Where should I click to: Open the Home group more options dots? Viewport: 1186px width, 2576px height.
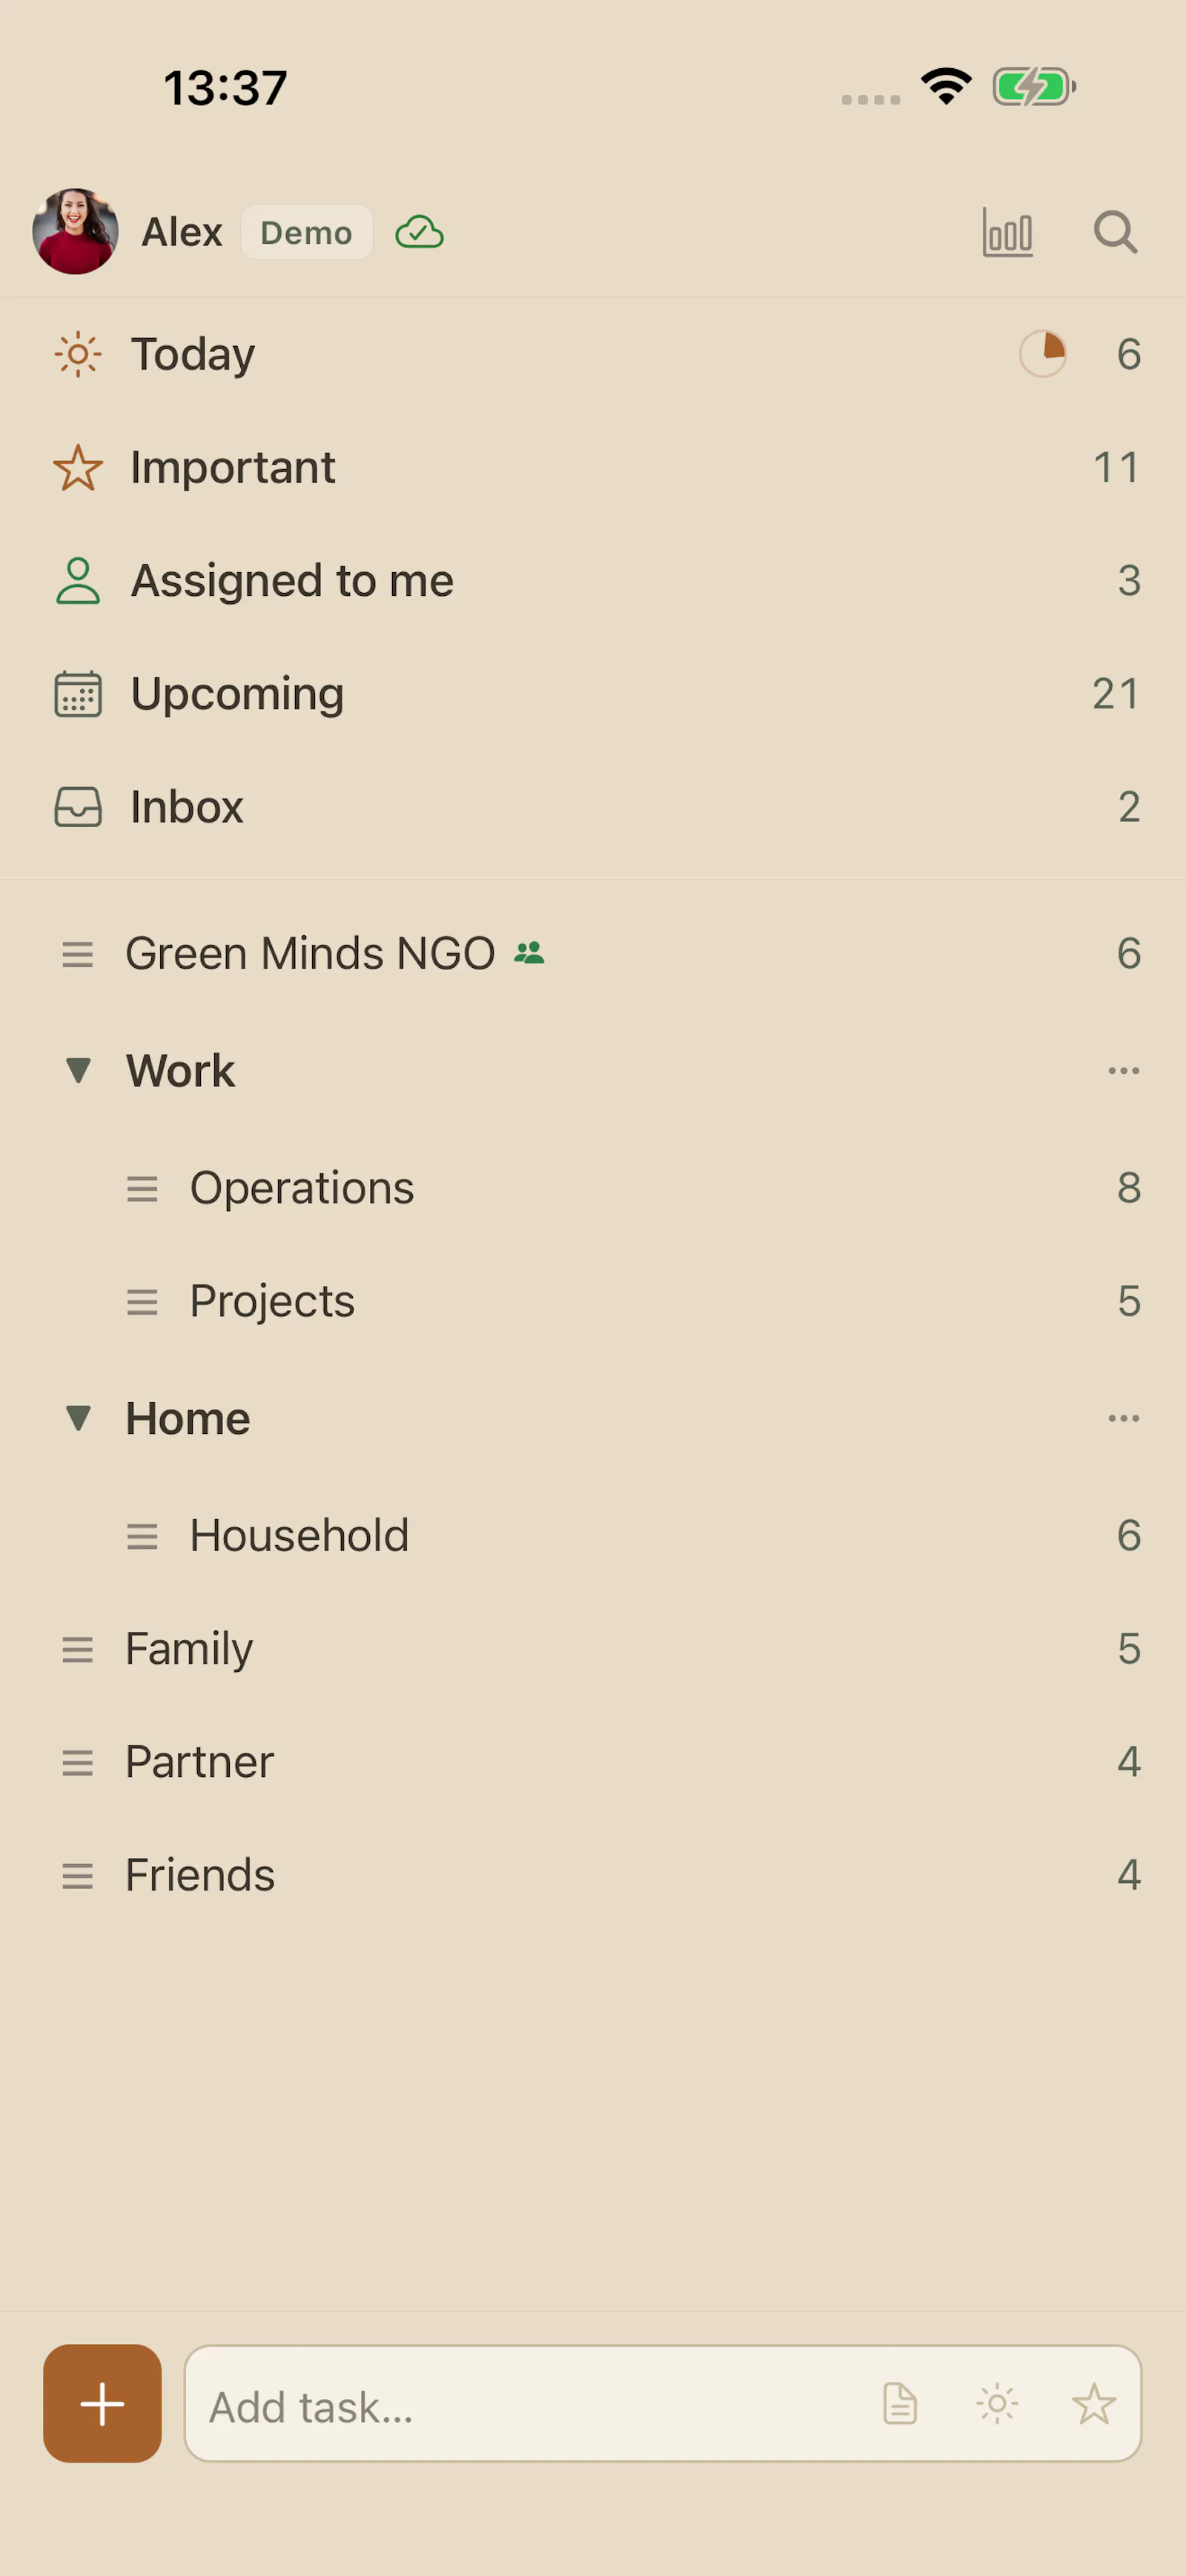(x=1123, y=1418)
